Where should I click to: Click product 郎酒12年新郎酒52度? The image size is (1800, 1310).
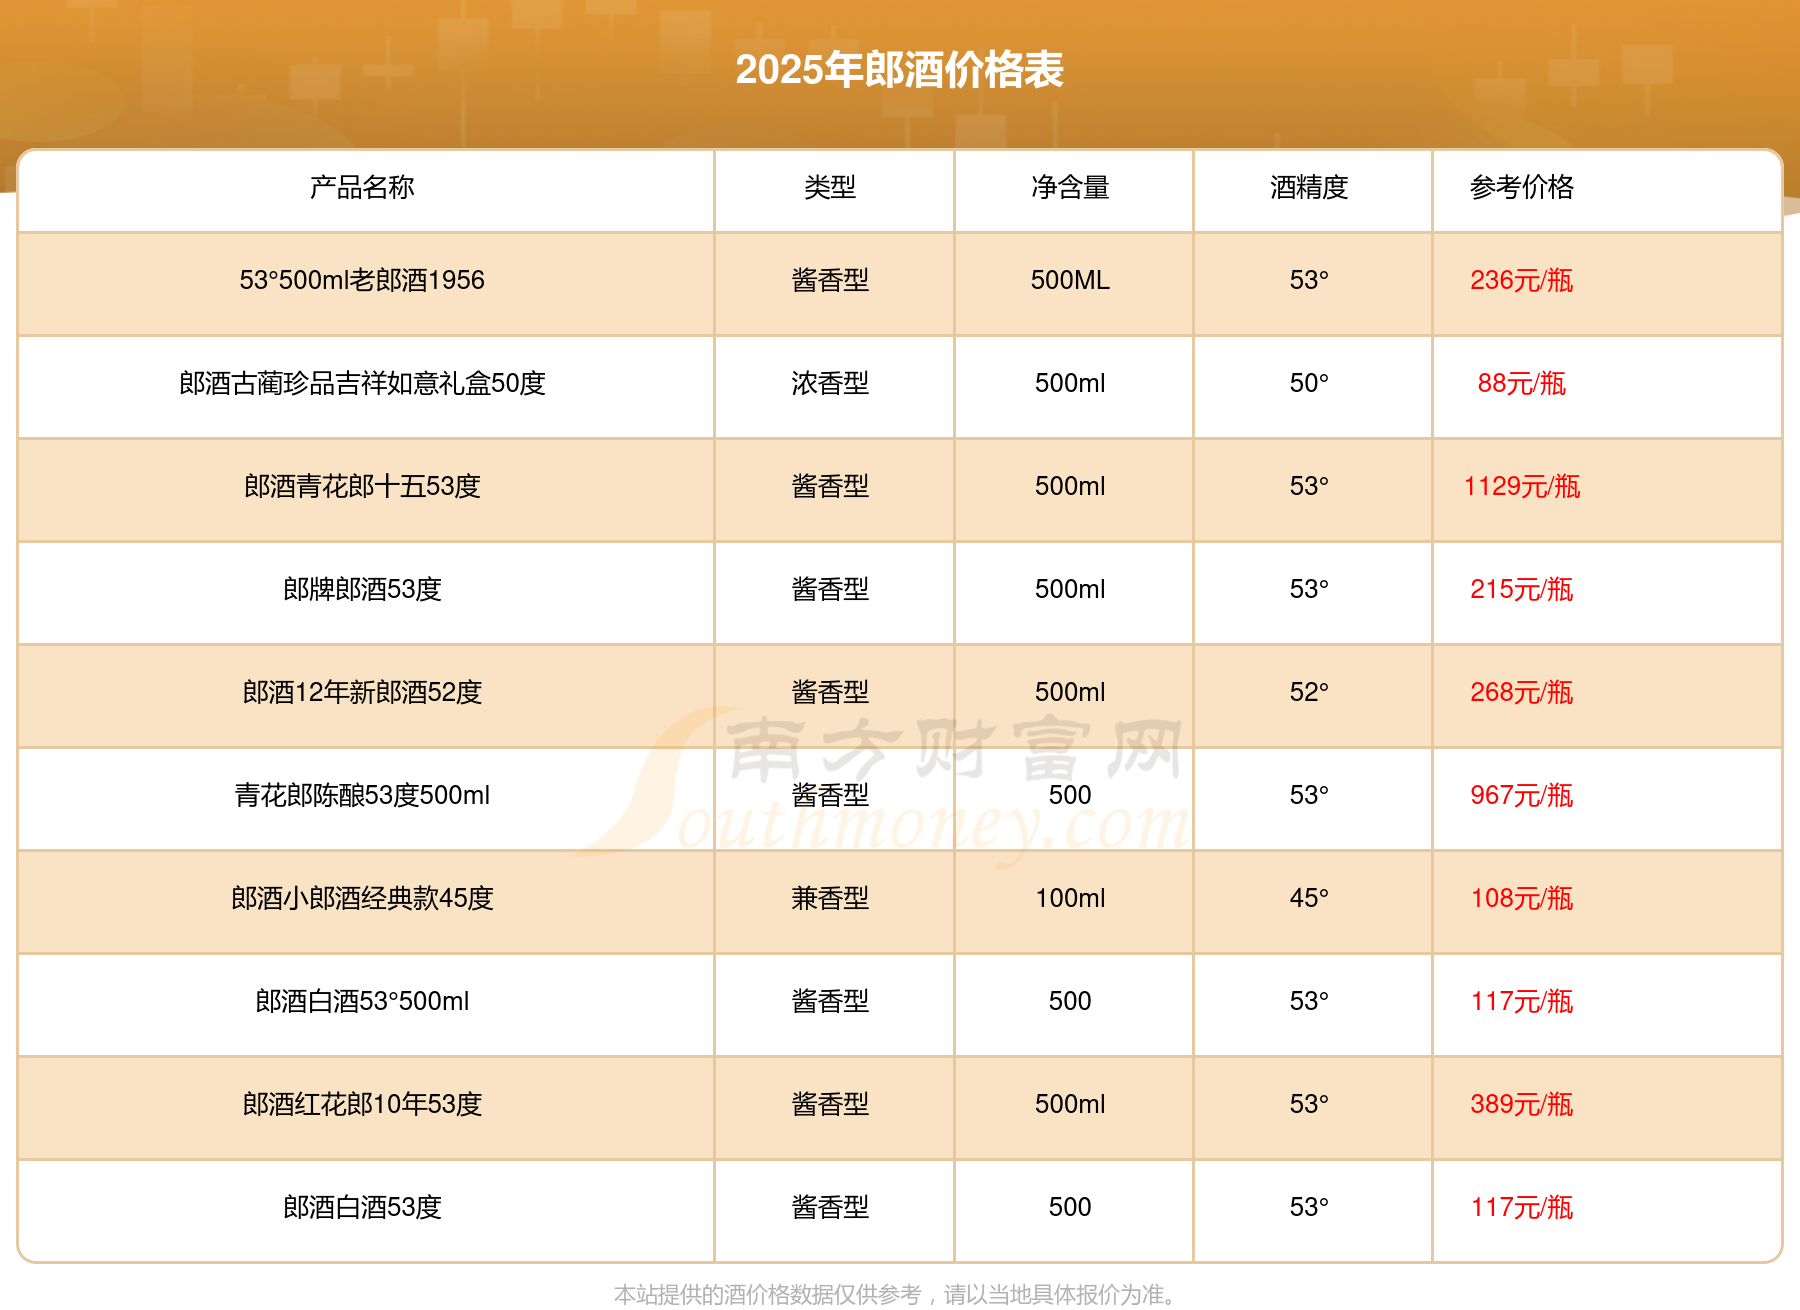362,692
